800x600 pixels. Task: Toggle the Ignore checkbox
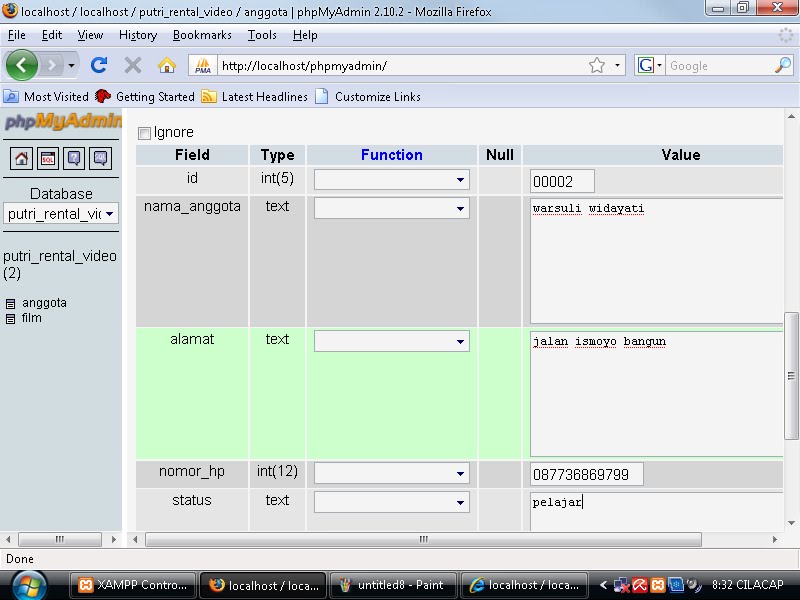(144, 133)
